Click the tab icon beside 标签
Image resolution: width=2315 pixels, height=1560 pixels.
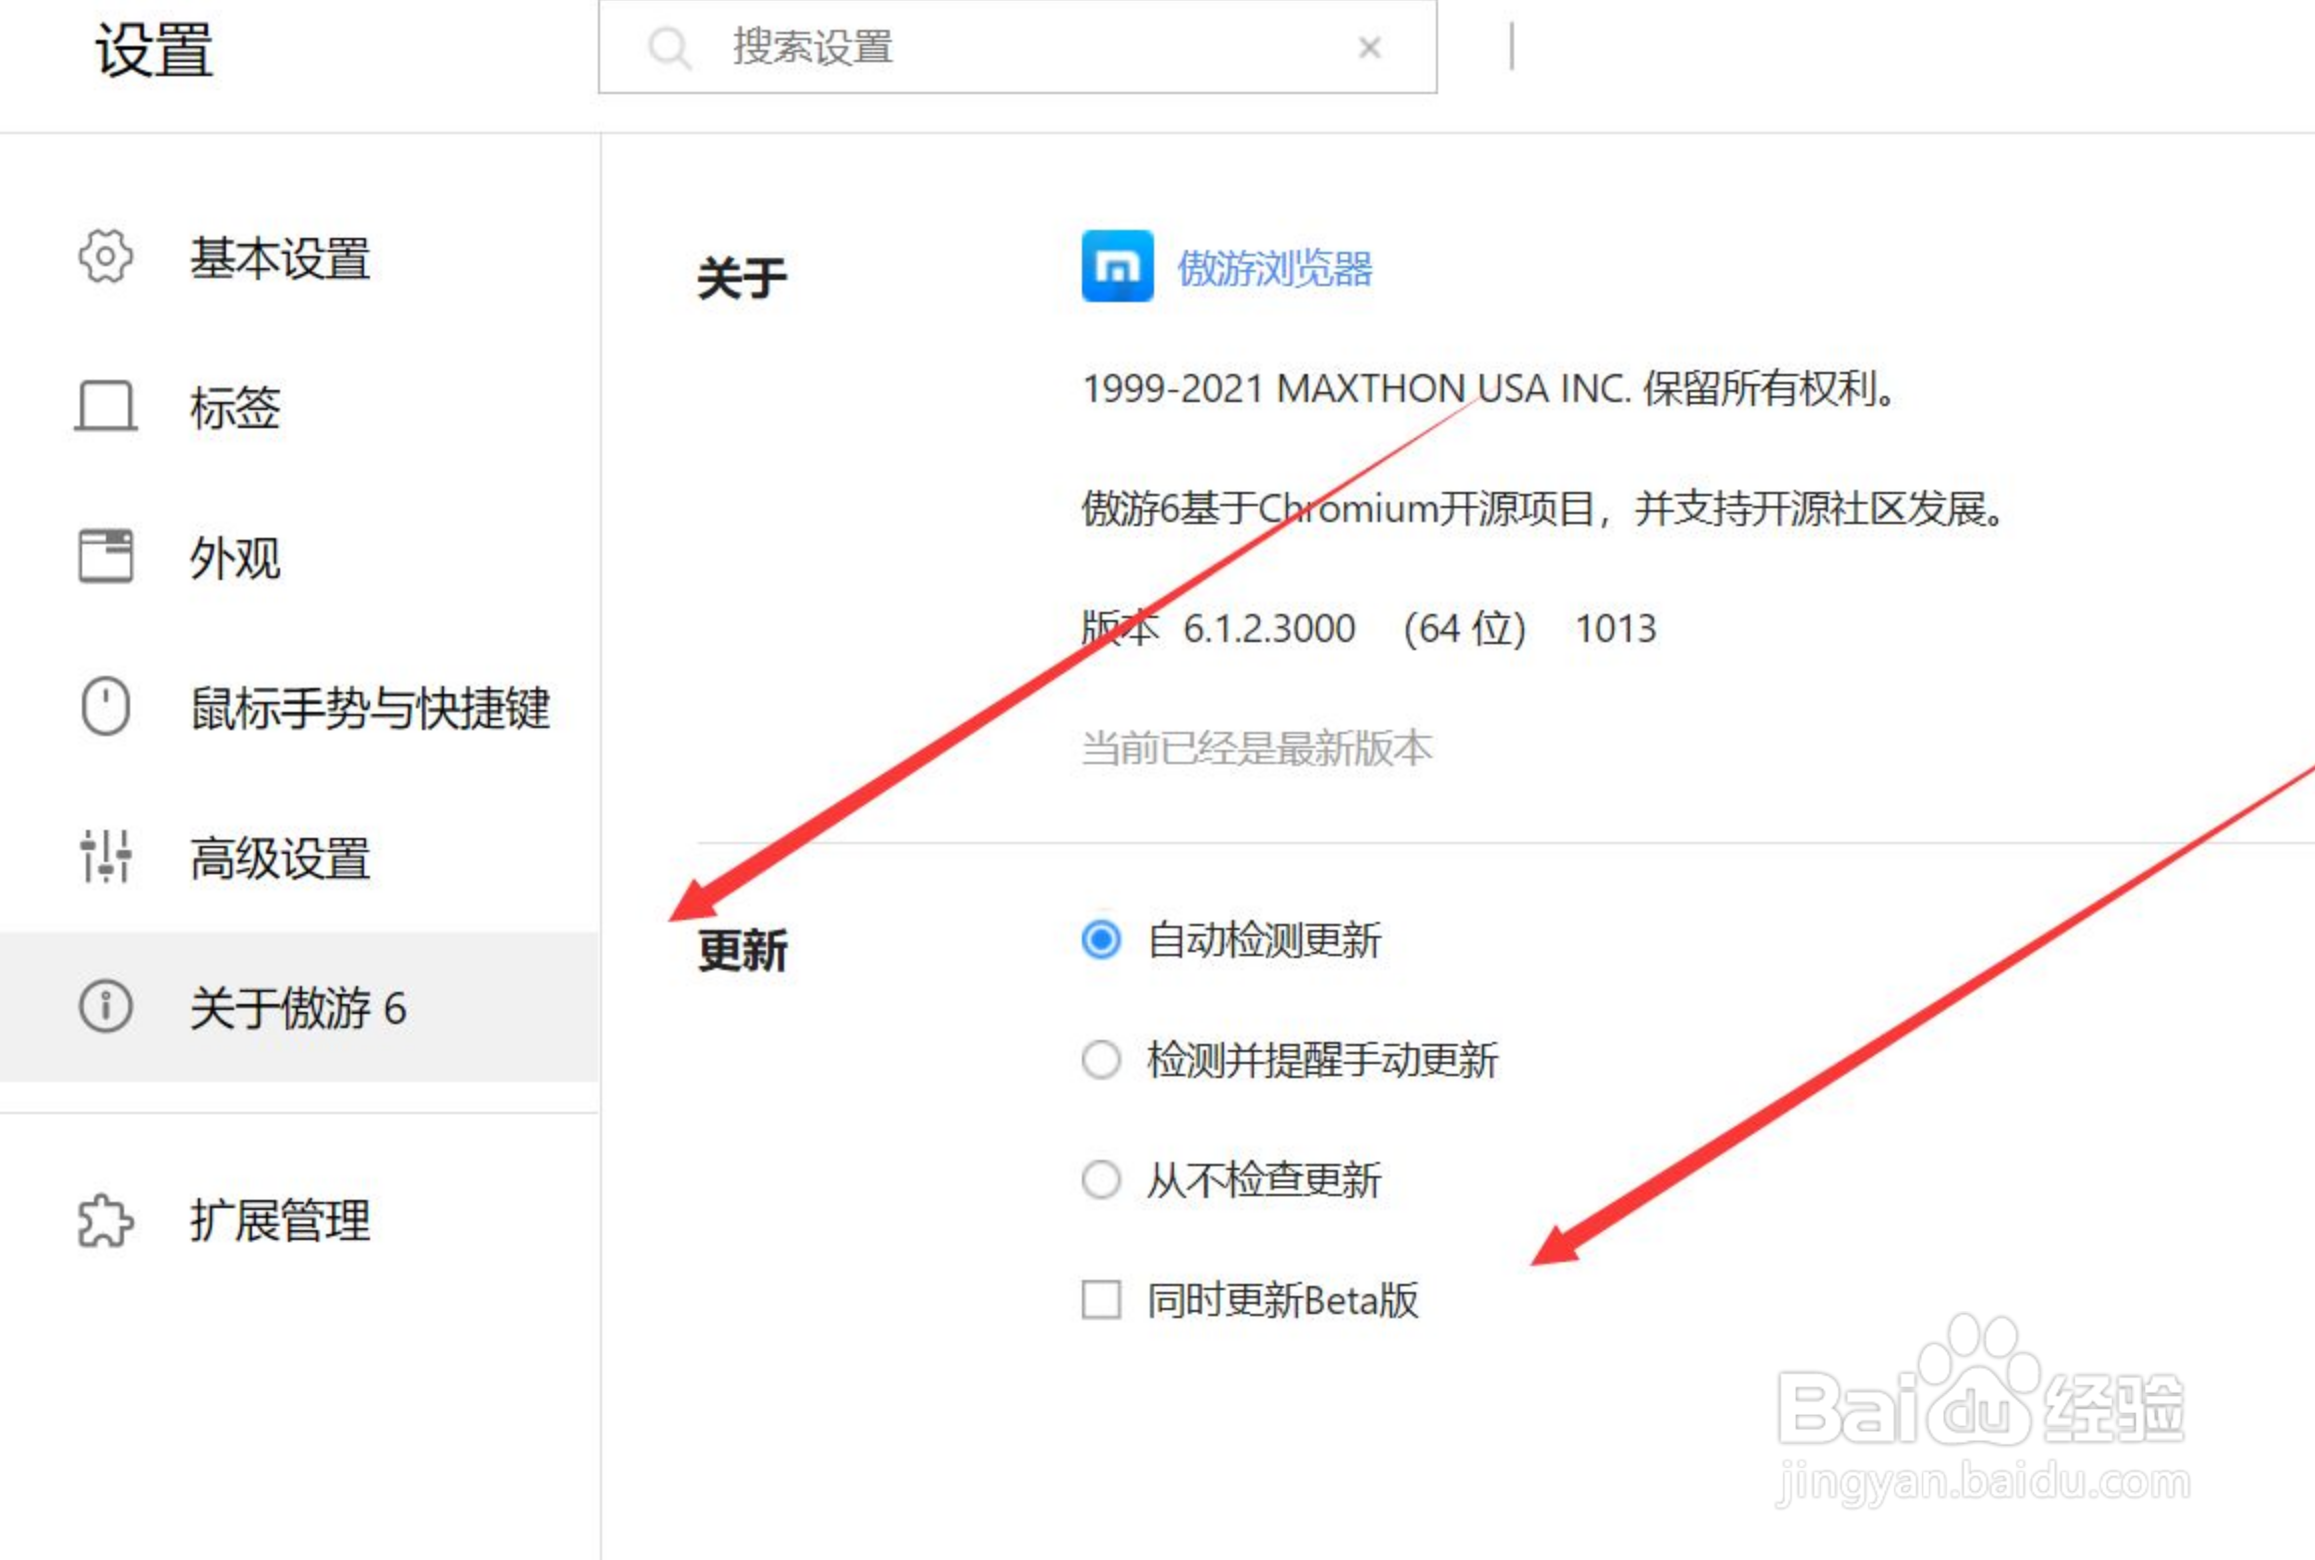click(105, 407)
